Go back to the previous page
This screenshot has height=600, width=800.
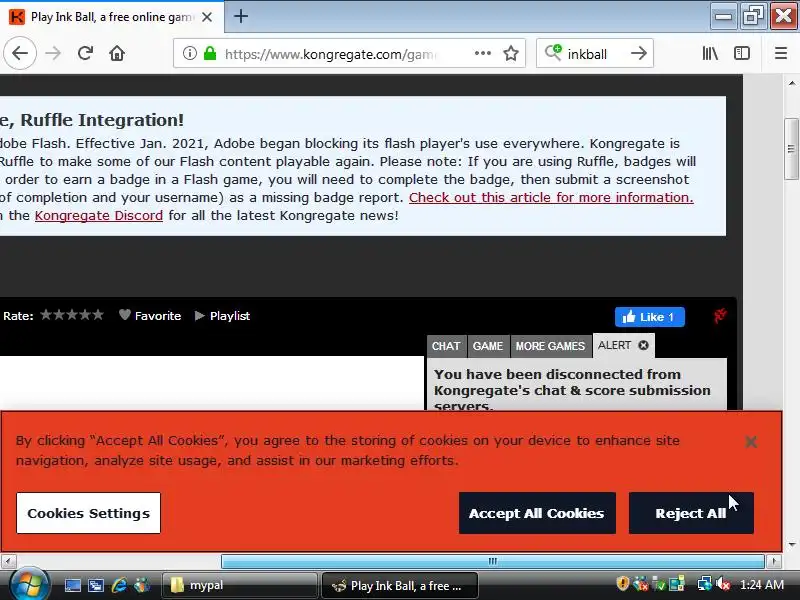pyautogui.click(x=20, y=53)
